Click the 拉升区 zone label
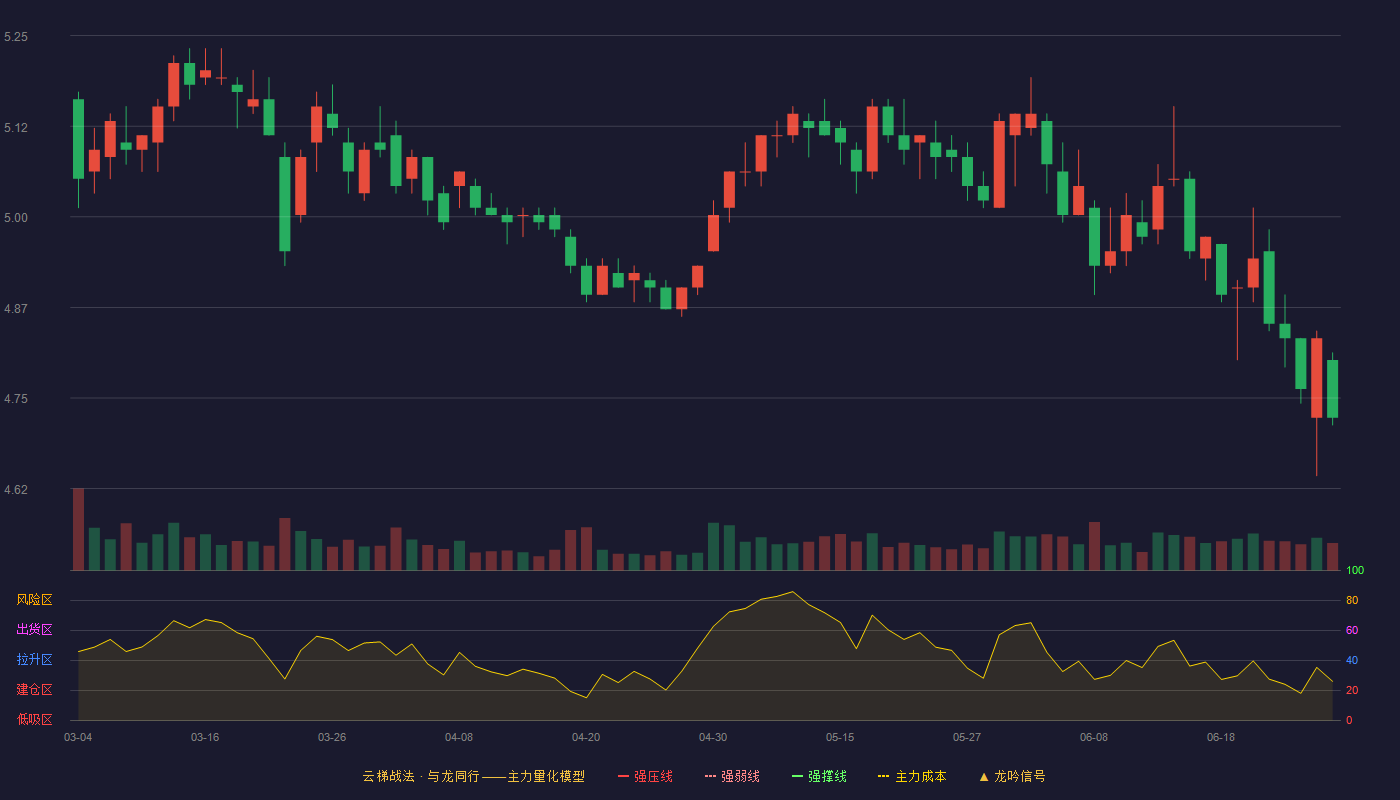Screen dimensions: 1400x800 pos(34,660)
